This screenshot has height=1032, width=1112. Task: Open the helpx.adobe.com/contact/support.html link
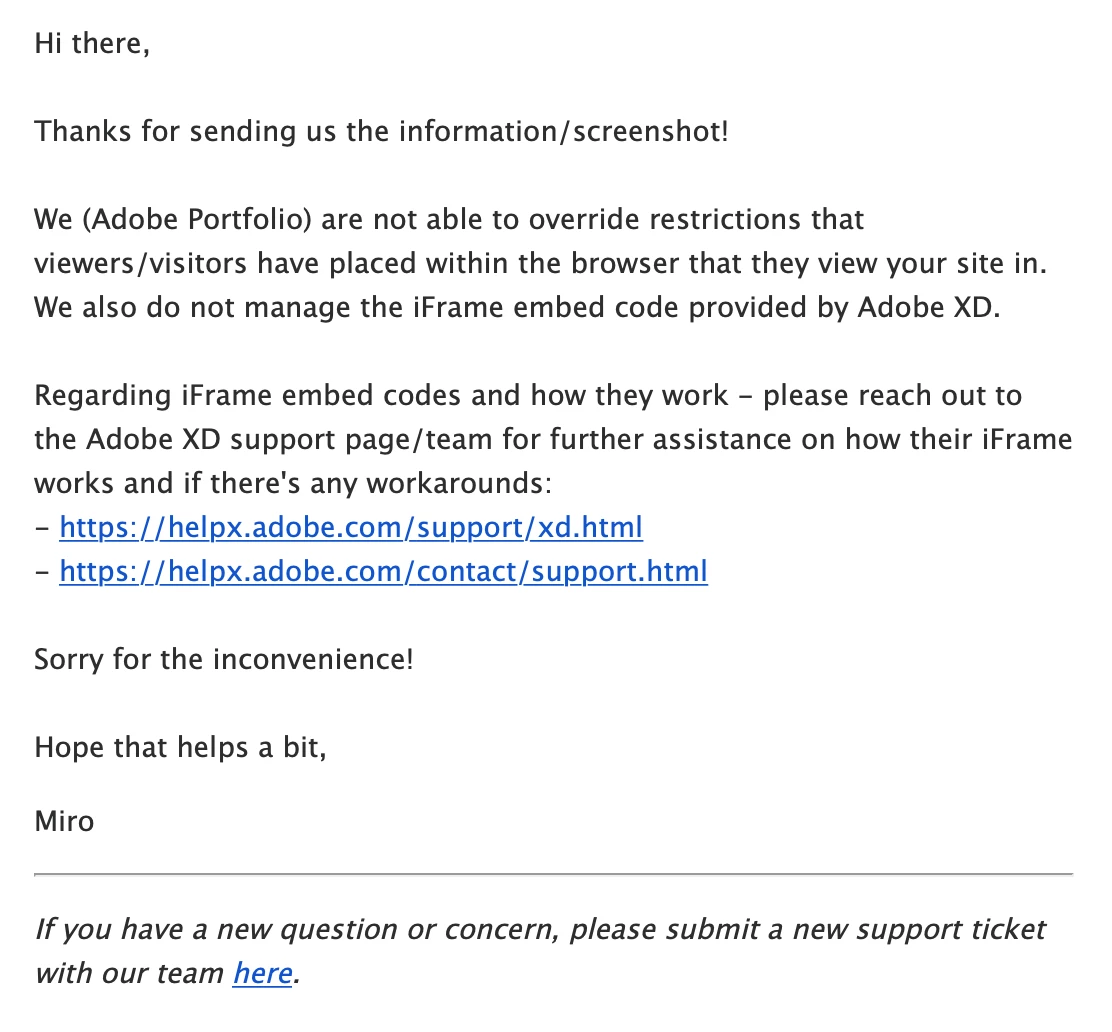tap(383, 571)
